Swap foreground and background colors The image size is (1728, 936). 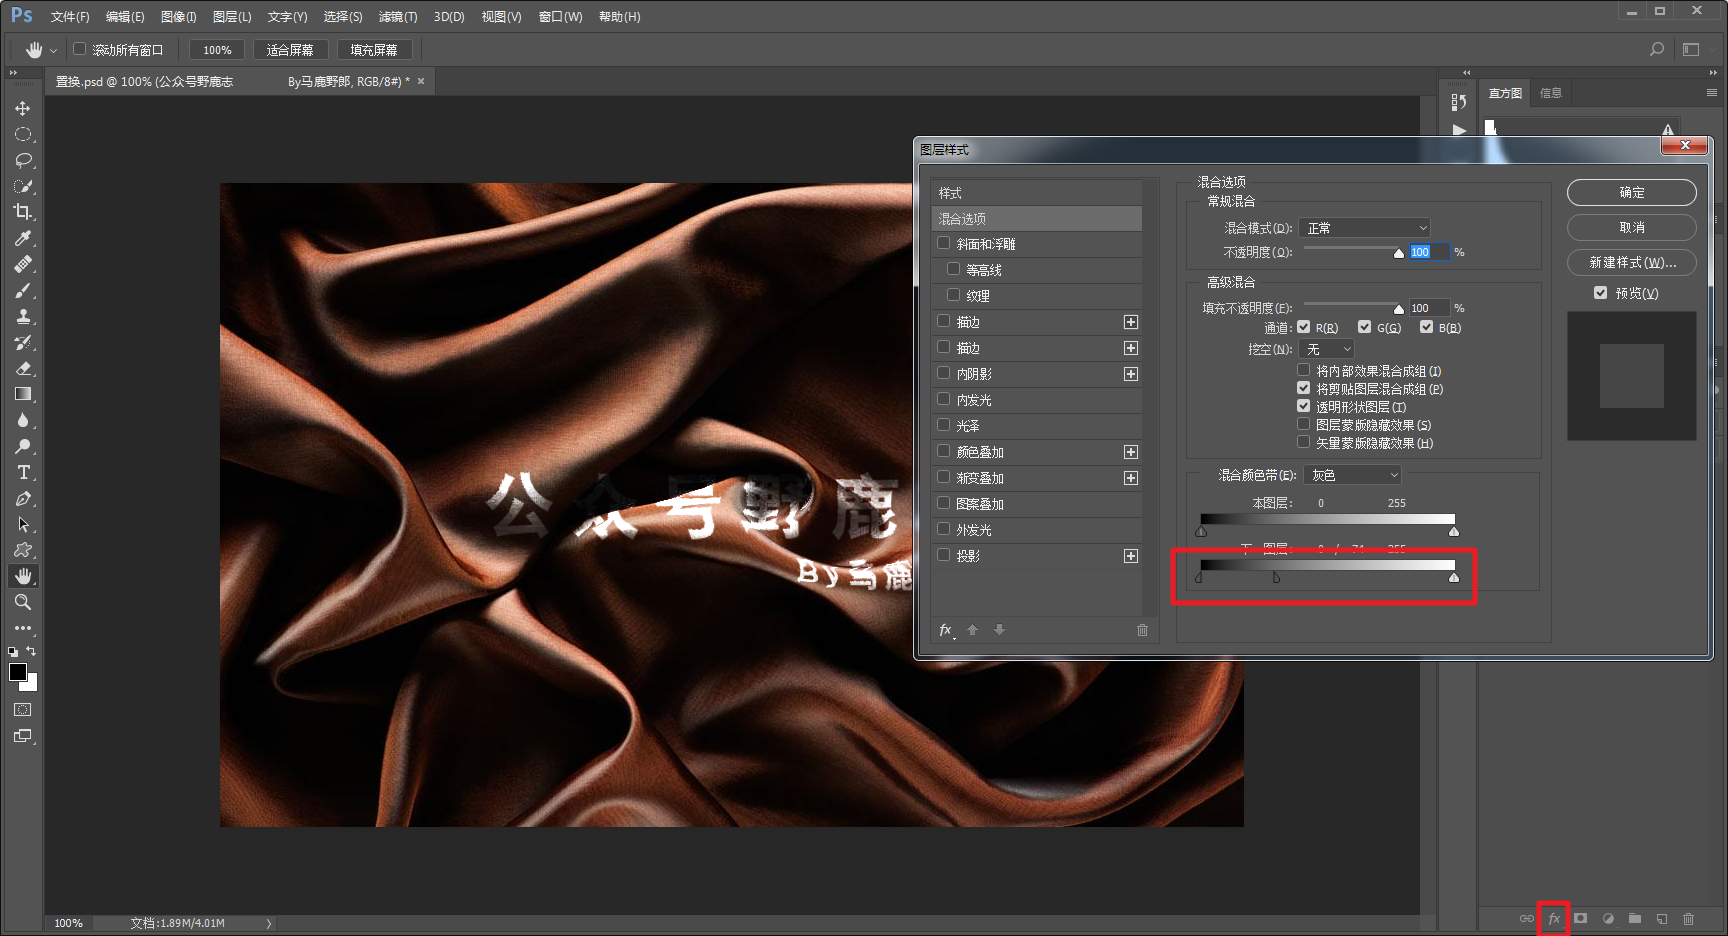pyautogui.click(x=31, y=651)
